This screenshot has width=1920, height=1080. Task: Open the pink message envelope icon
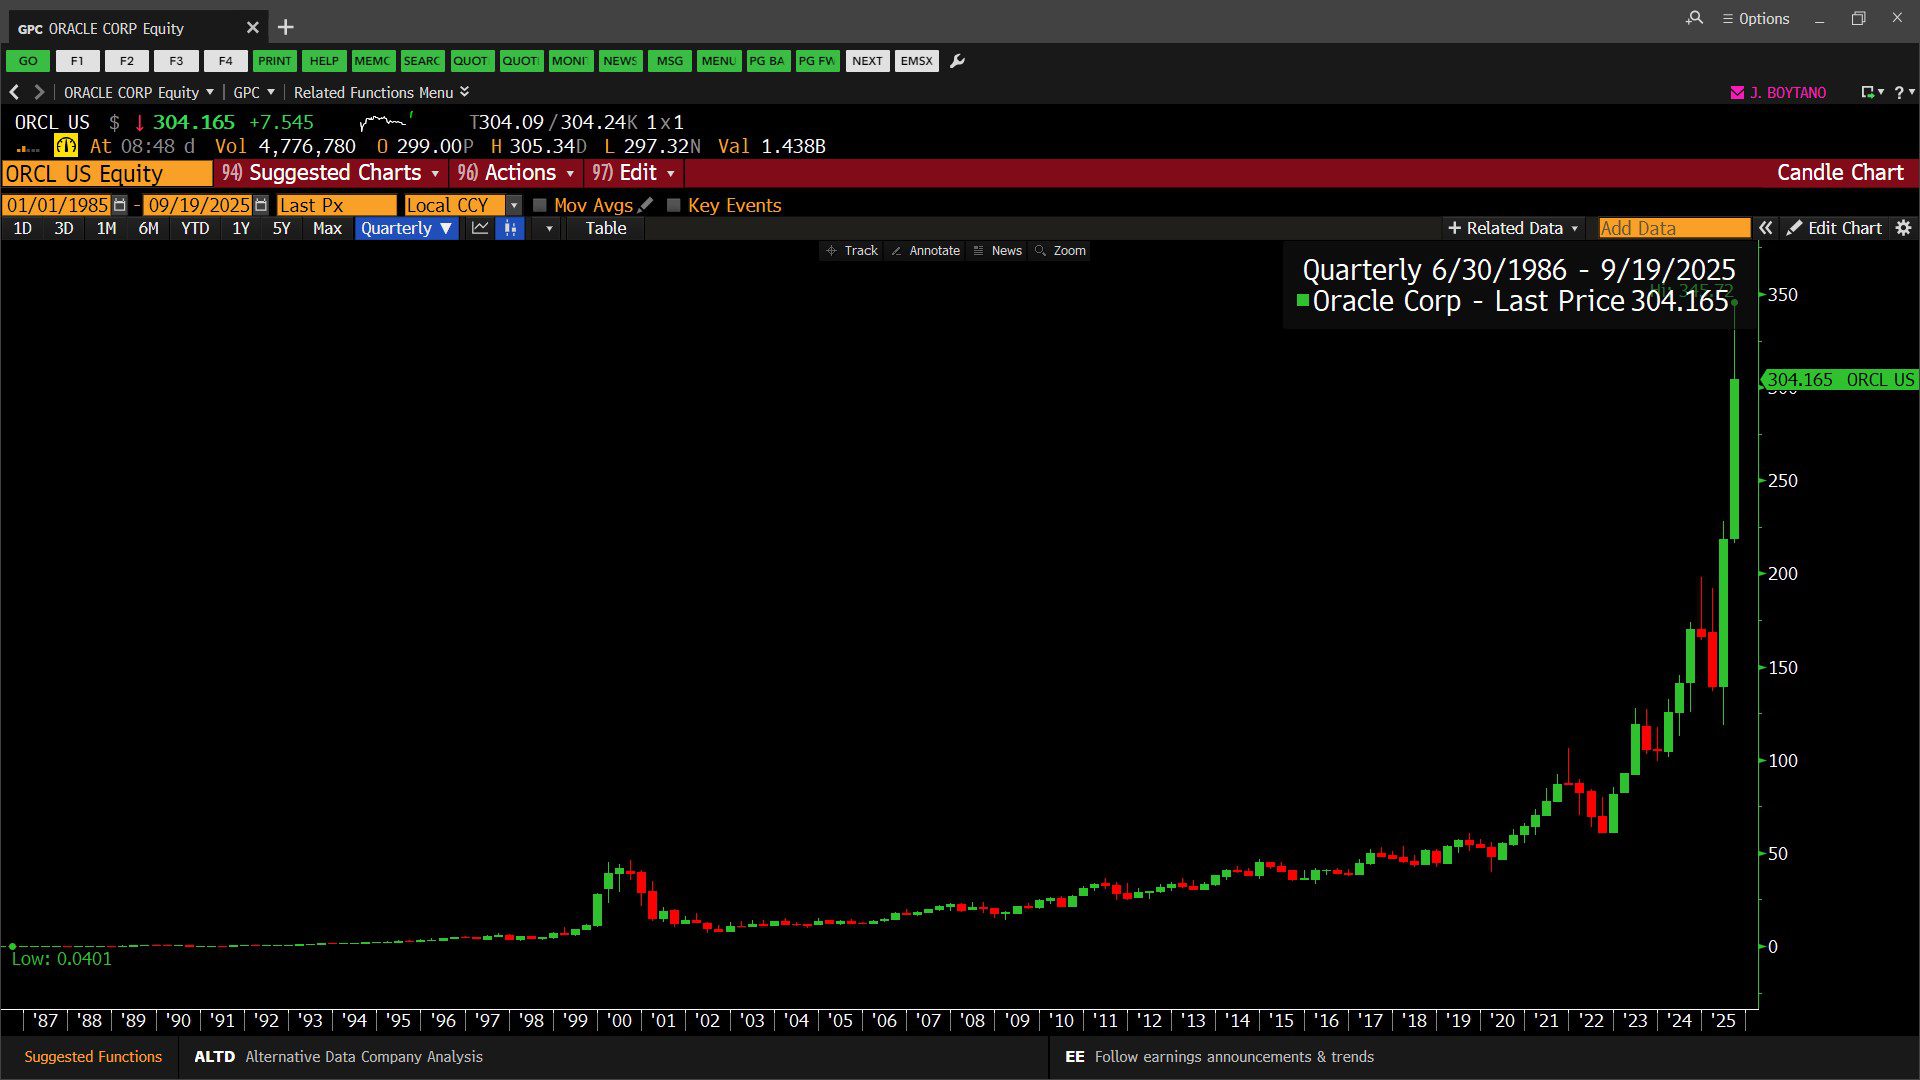click(1737, 92)
